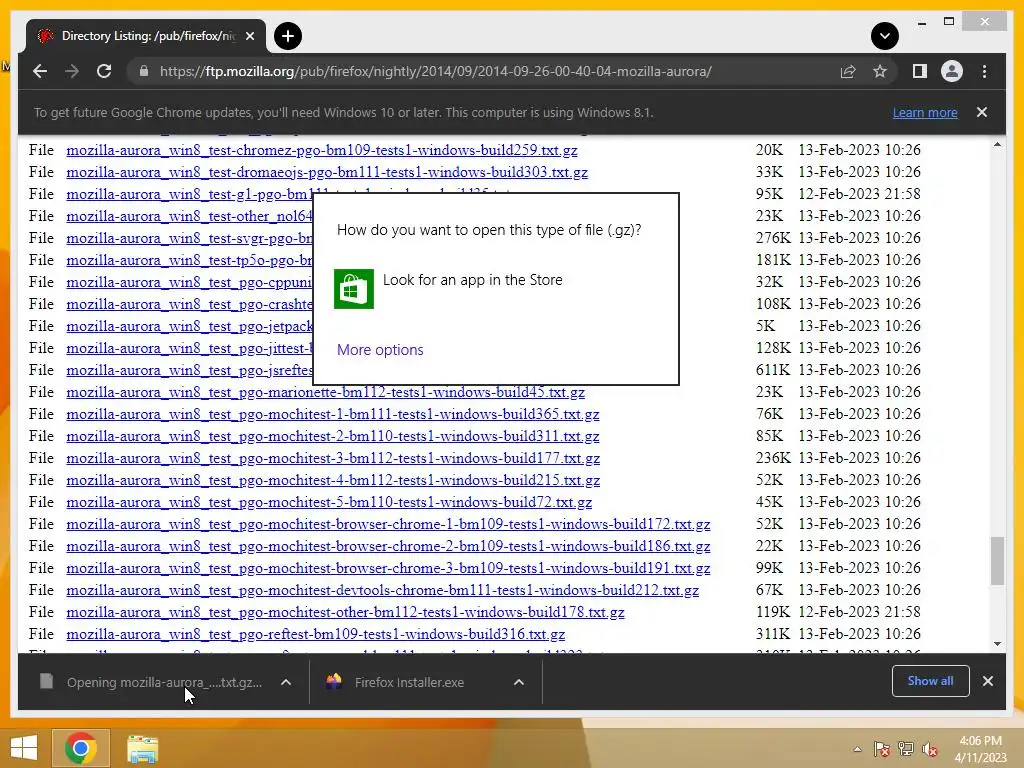
Task: Open test-chromez-pgo-bm109 build259 link
Action: (322, 150)
